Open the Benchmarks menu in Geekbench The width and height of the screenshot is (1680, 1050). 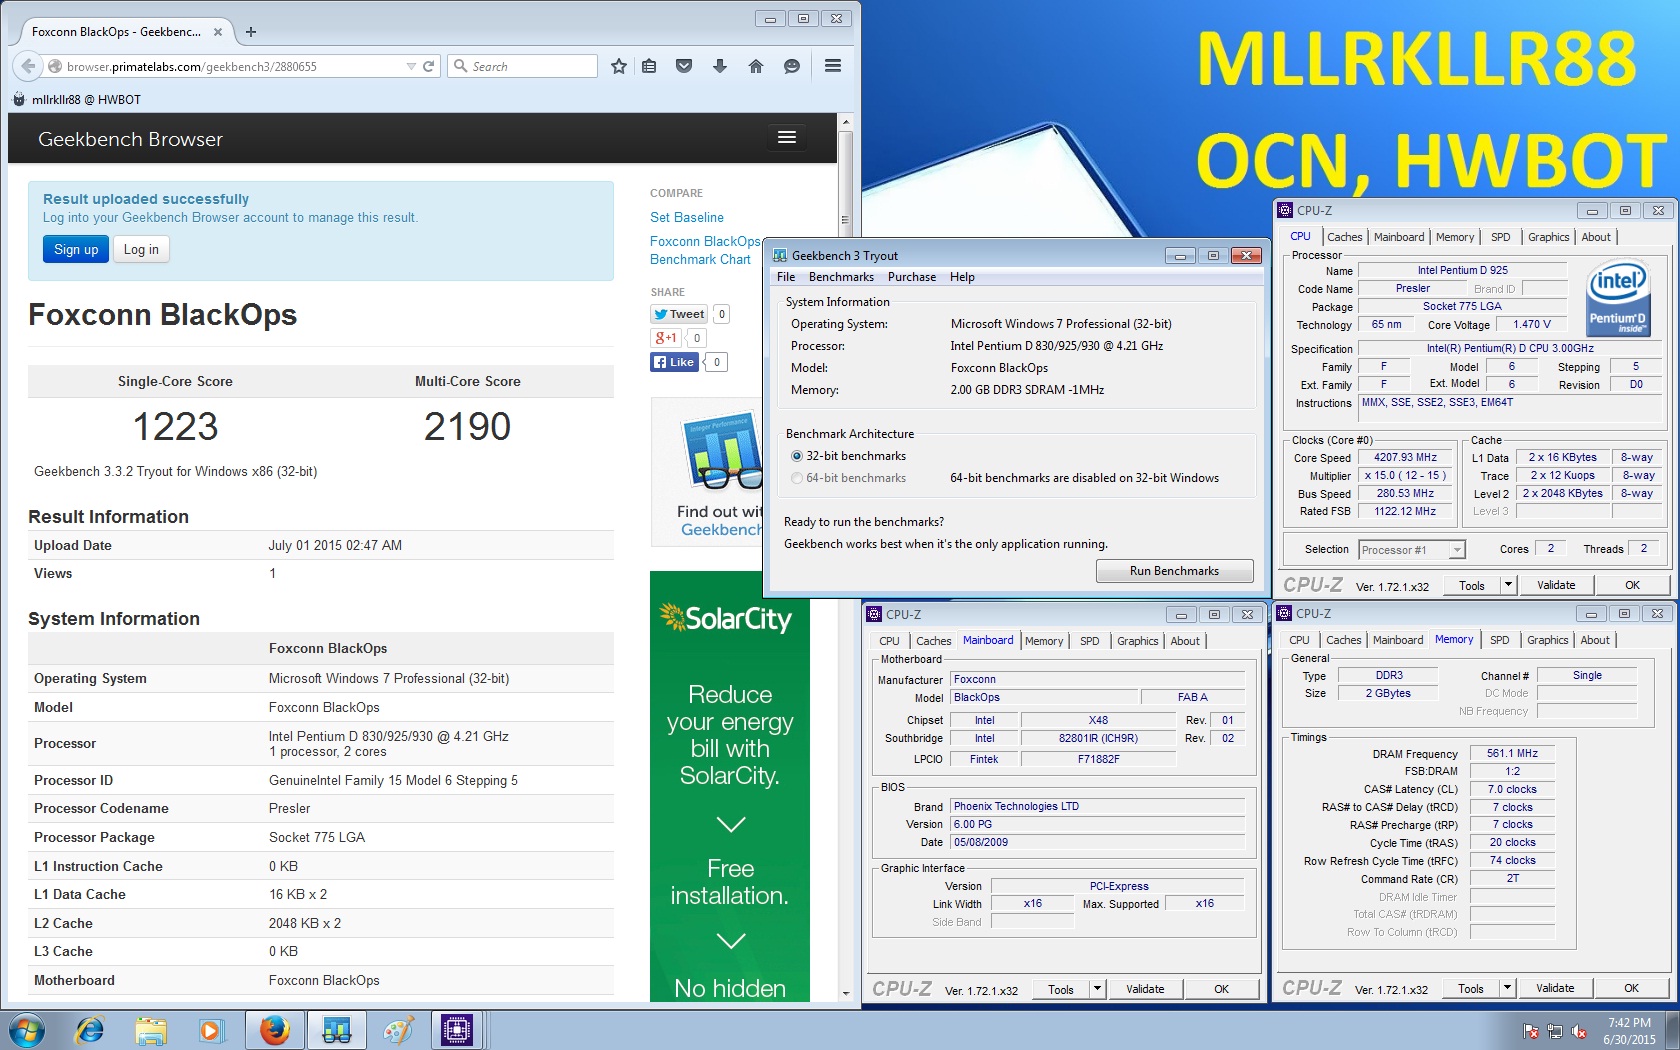[x=841, y=277]
